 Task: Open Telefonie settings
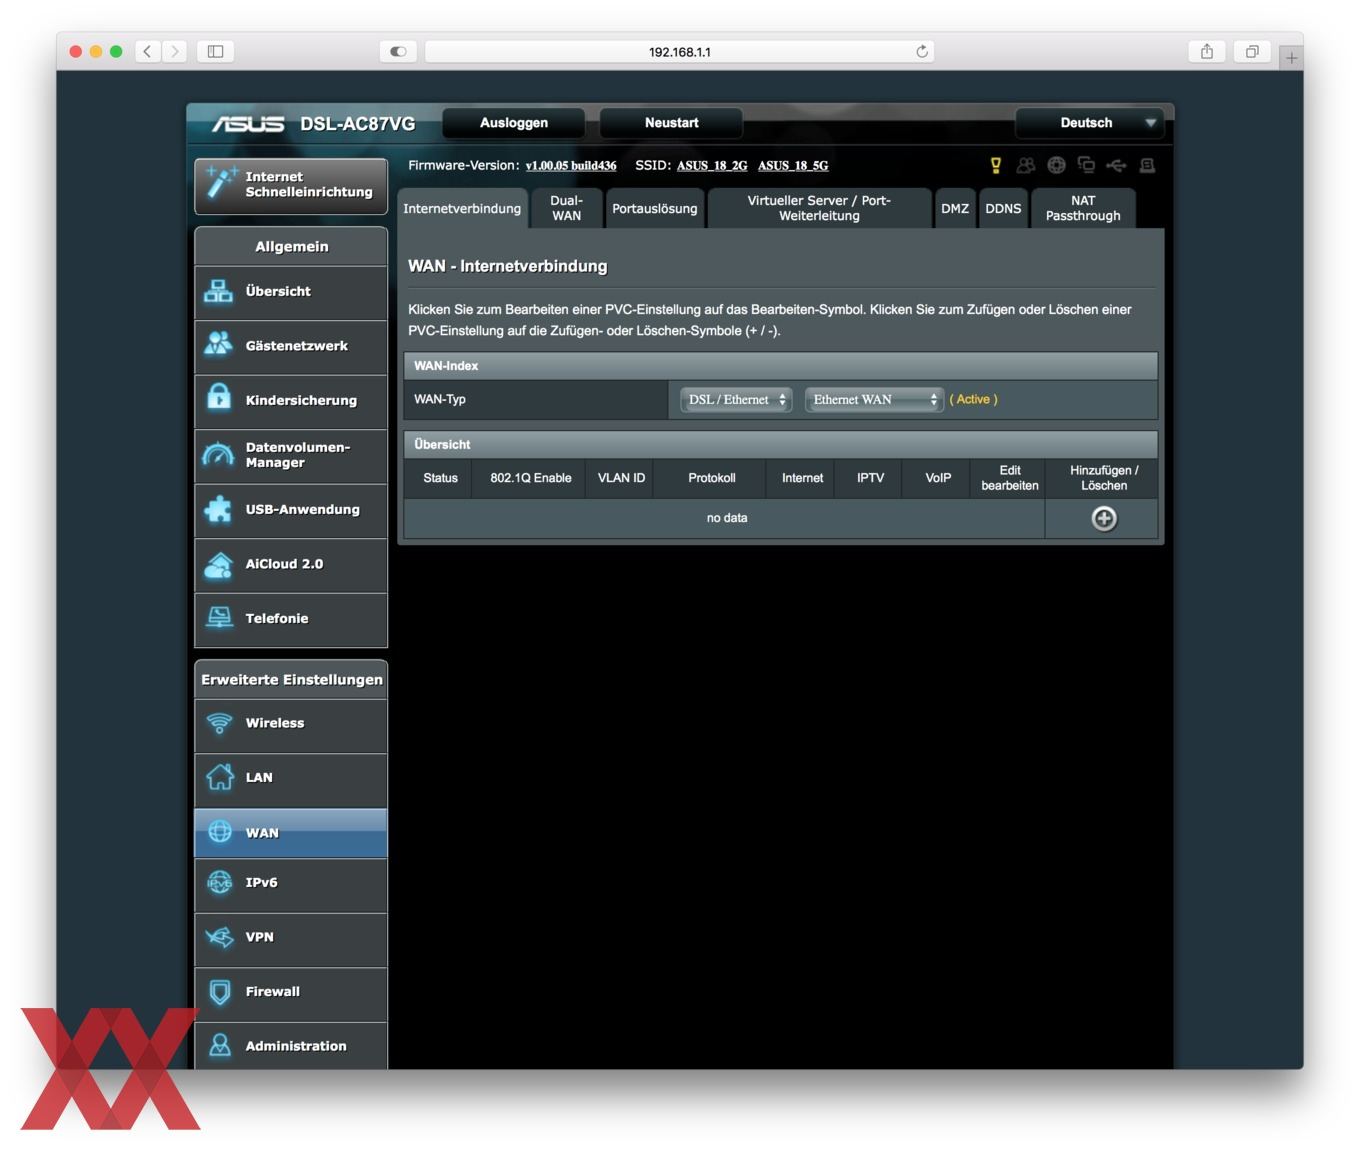tap(291, 619)
